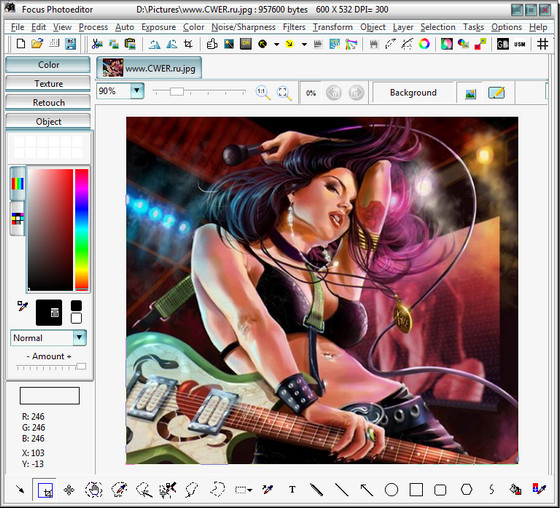Viewport: 560px width, 508px height.
Task: Click the redo forward arrow button
Action: pos(356,93)
